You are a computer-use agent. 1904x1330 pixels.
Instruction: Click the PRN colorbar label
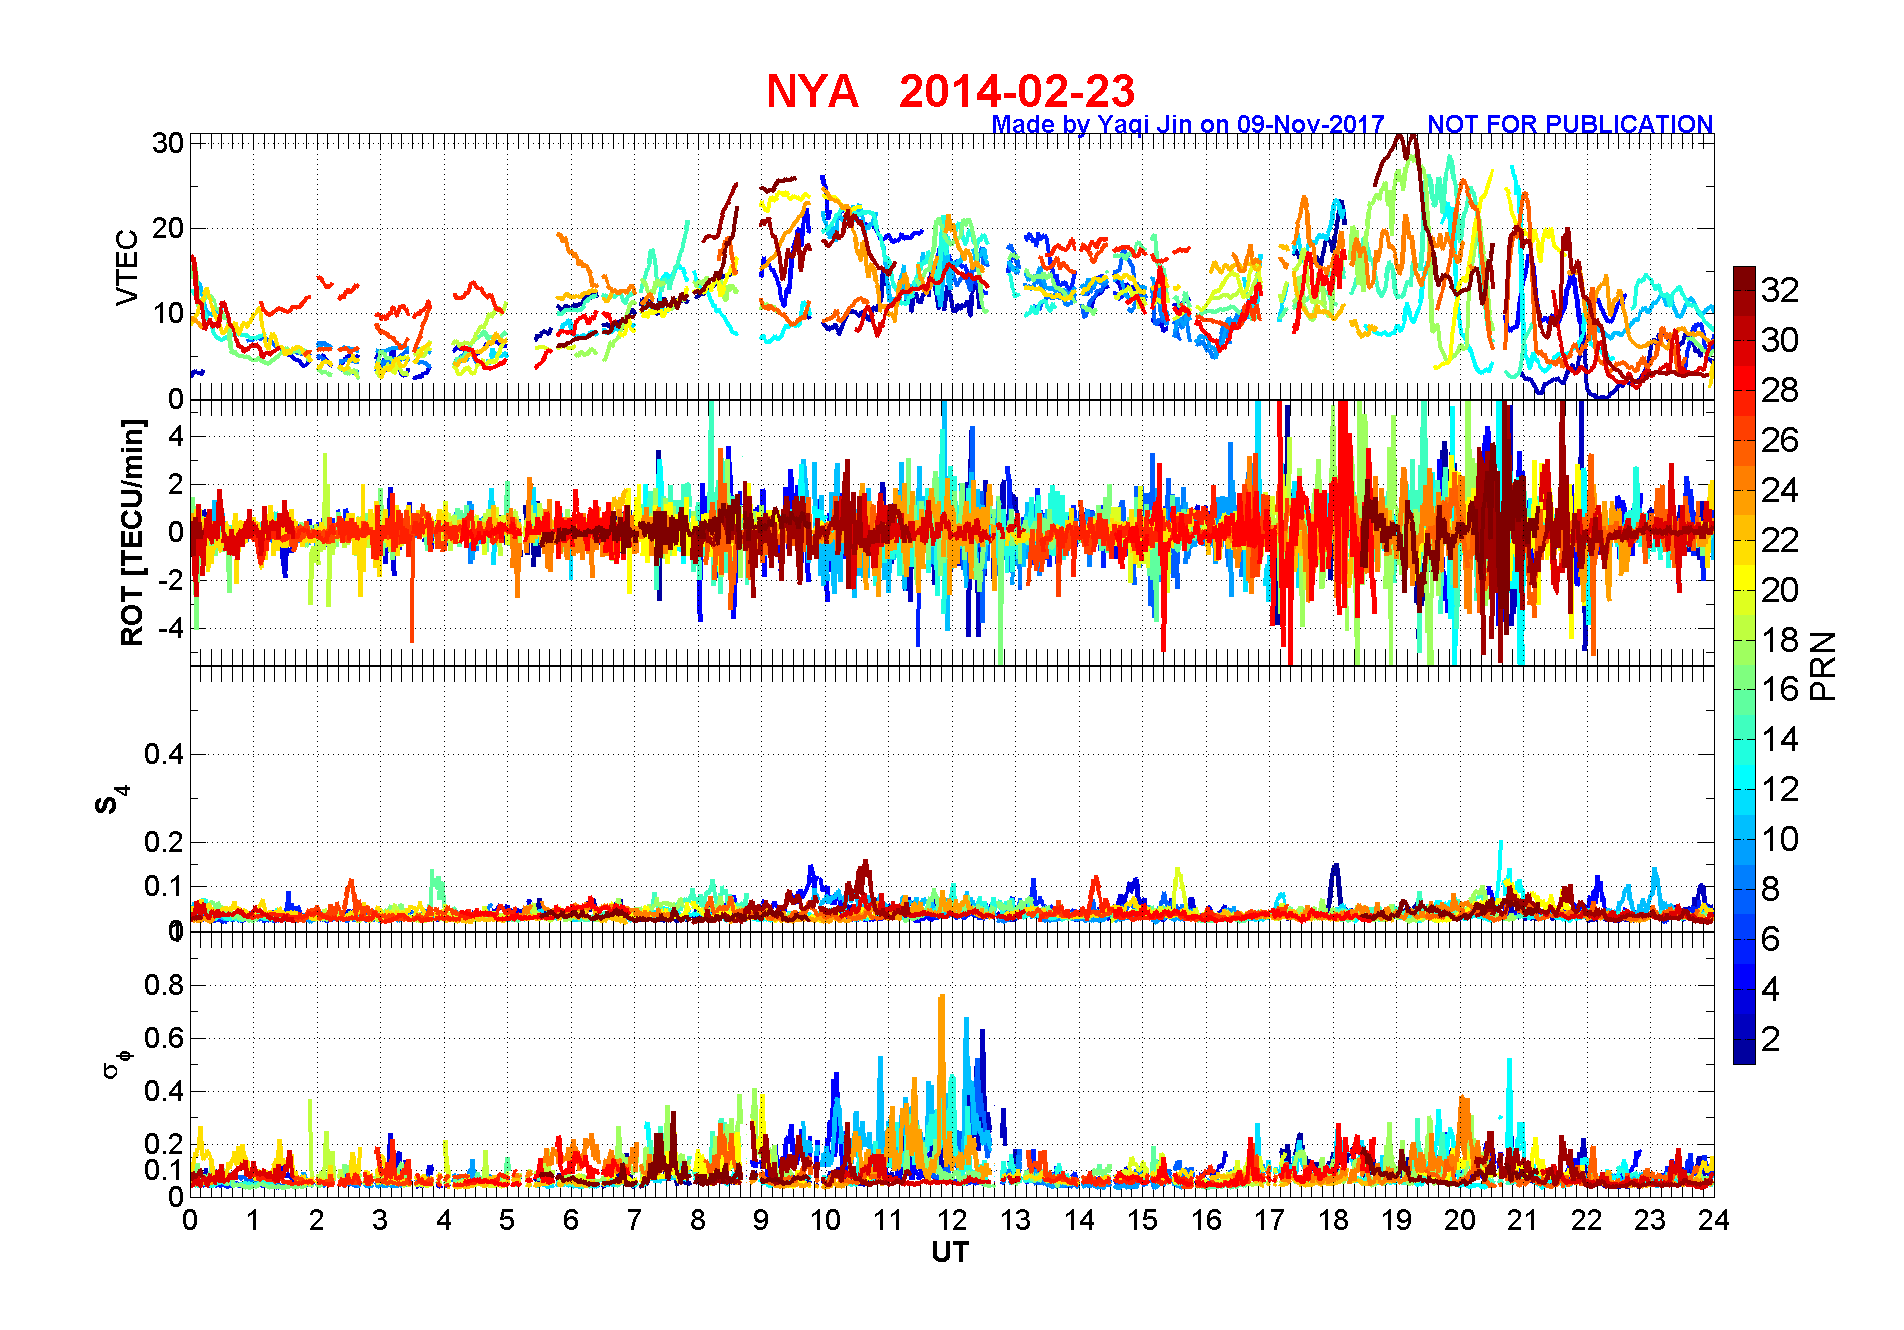tap(1824, 665)
